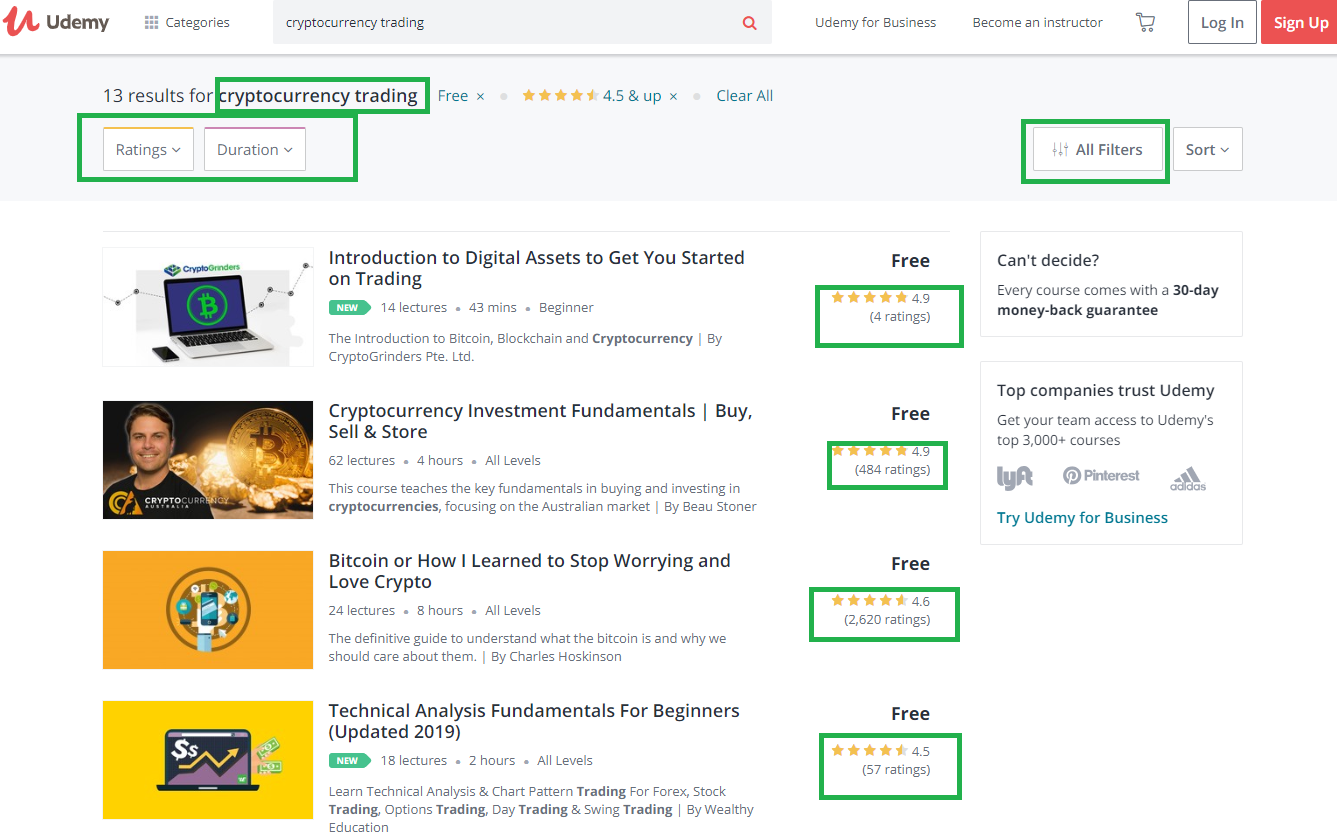Open the Categories menu
The image size is (1337, 835).
187,22
